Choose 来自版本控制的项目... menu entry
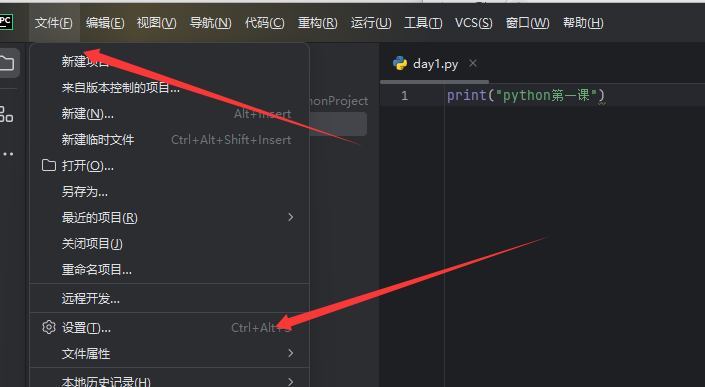Viewport: 705px width, 387px height. (170, 88)
